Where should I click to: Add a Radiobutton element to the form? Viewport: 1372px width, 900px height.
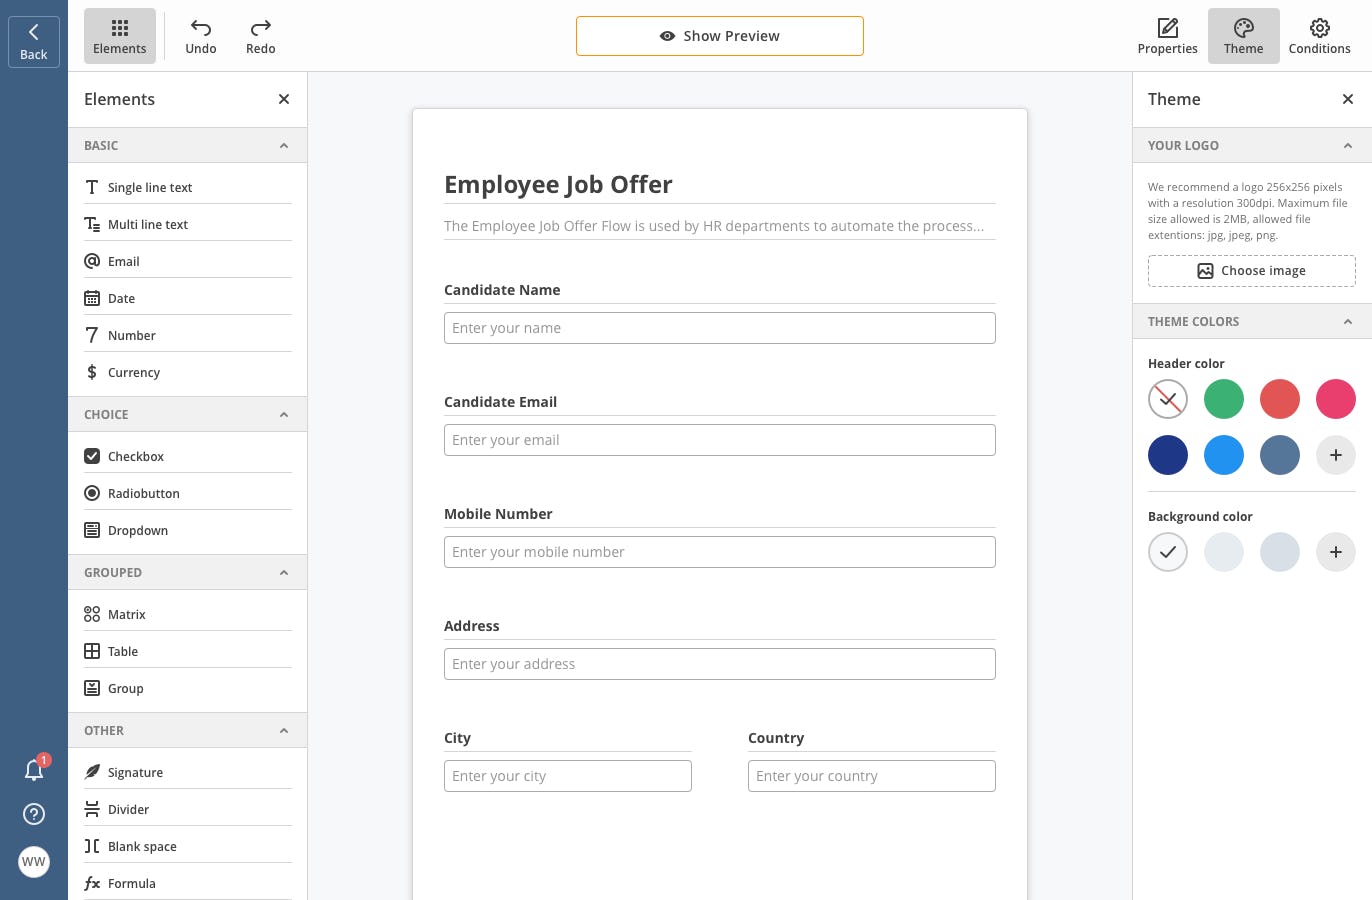pos(143,493)
